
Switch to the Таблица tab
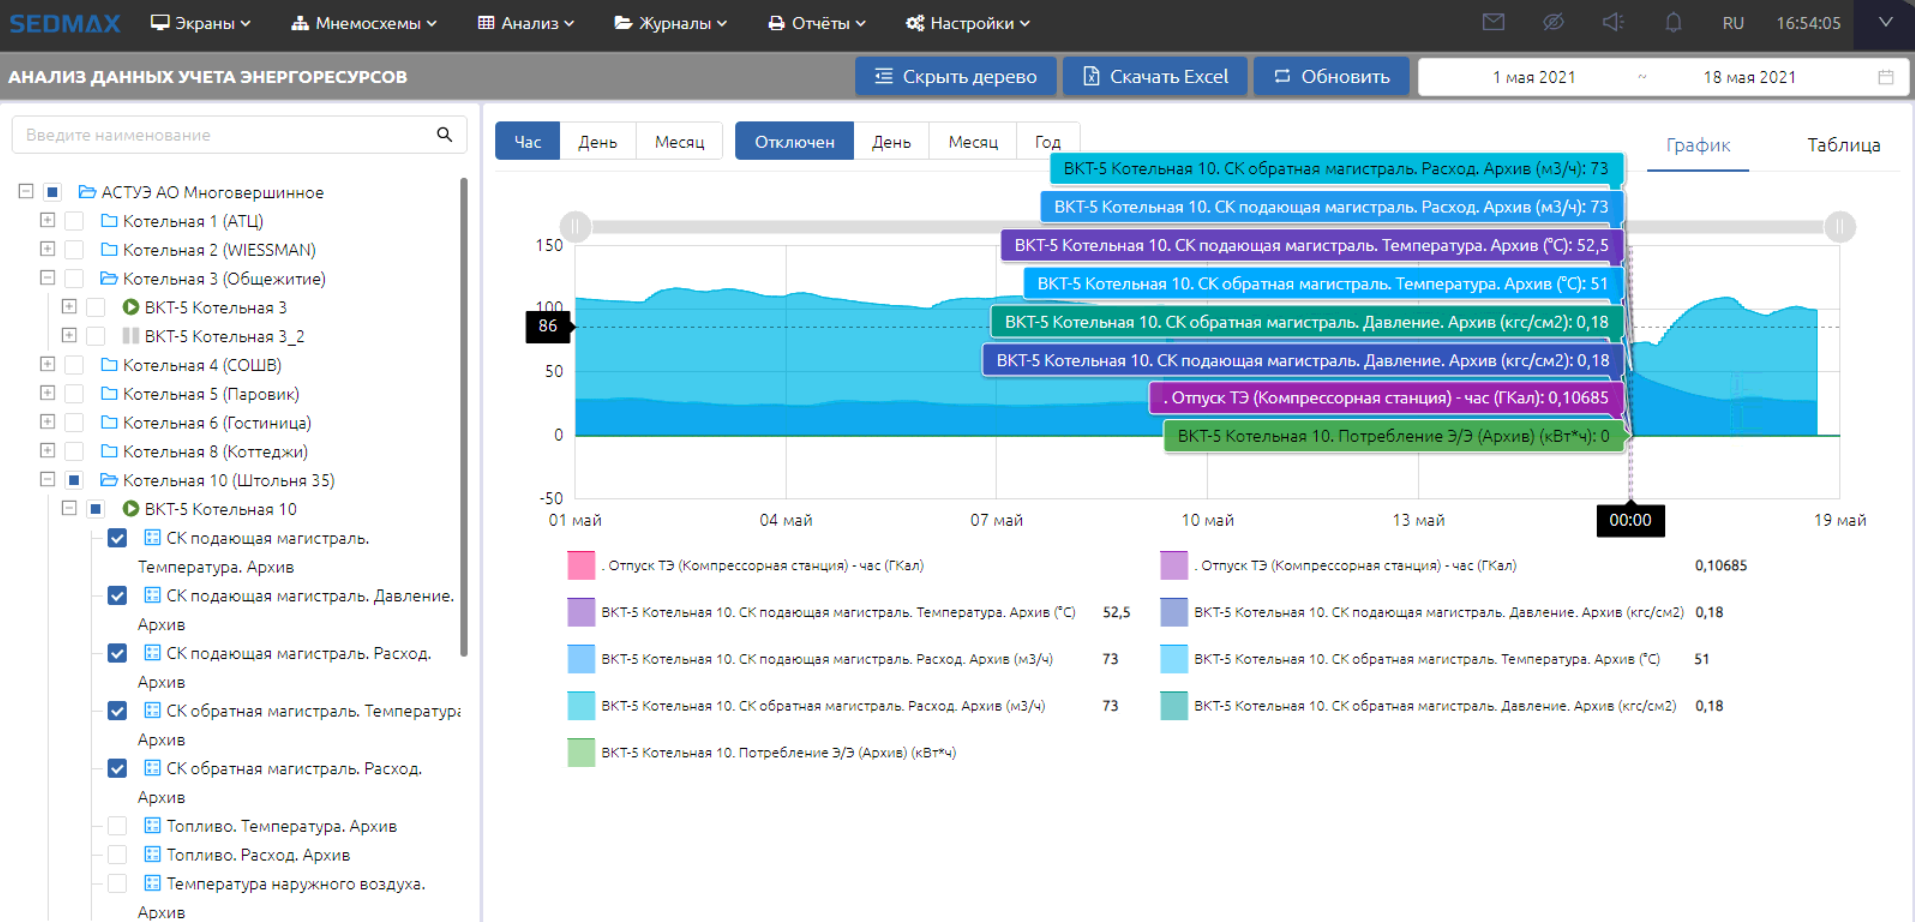tap(1843, 145)
